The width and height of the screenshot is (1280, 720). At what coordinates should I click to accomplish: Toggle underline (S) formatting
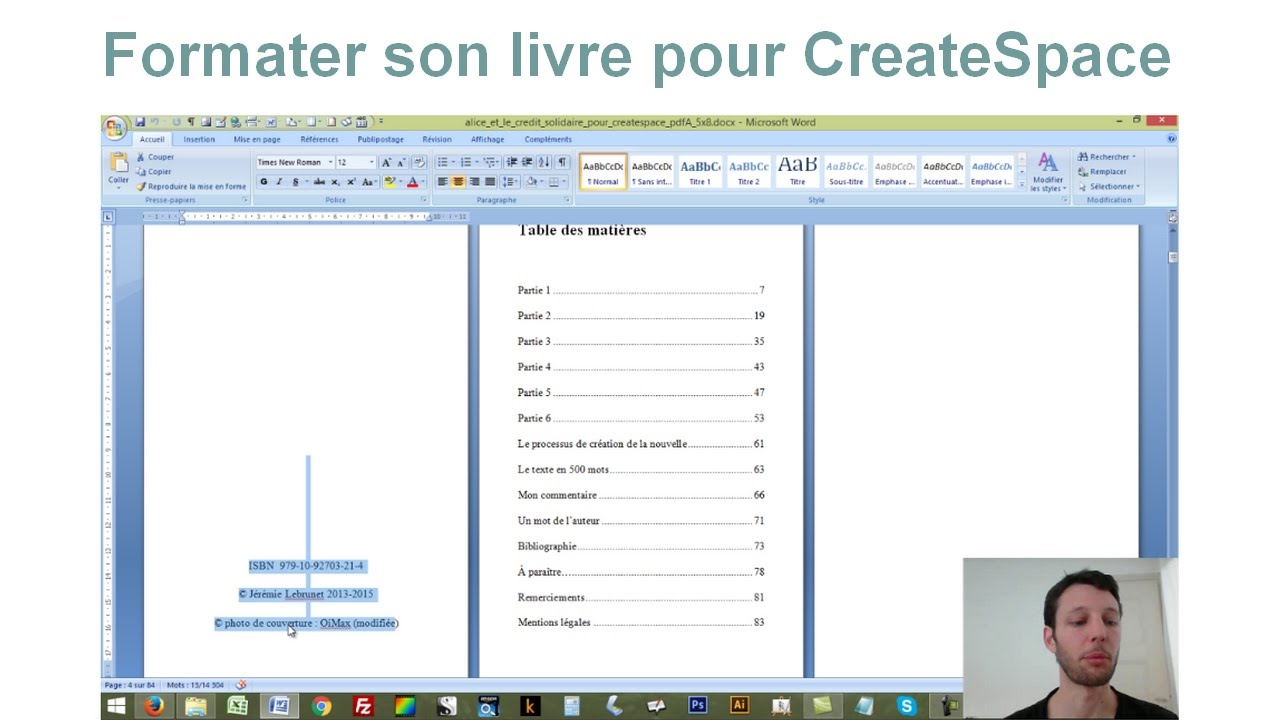[295, 182]
